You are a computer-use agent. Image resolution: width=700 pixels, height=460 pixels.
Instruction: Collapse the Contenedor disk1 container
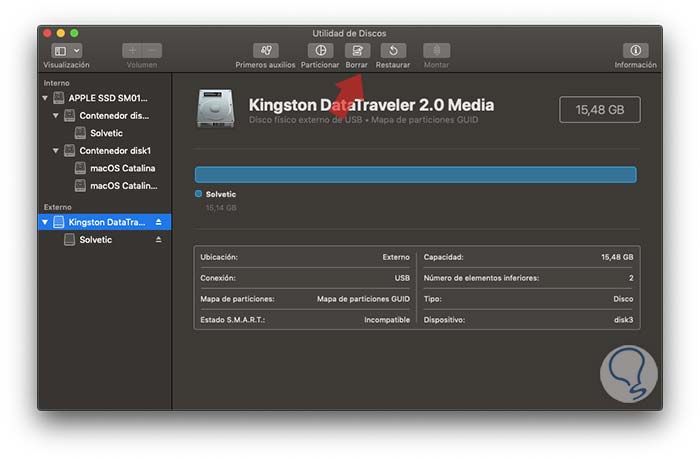pyautogui.click(x=56, y=151)
